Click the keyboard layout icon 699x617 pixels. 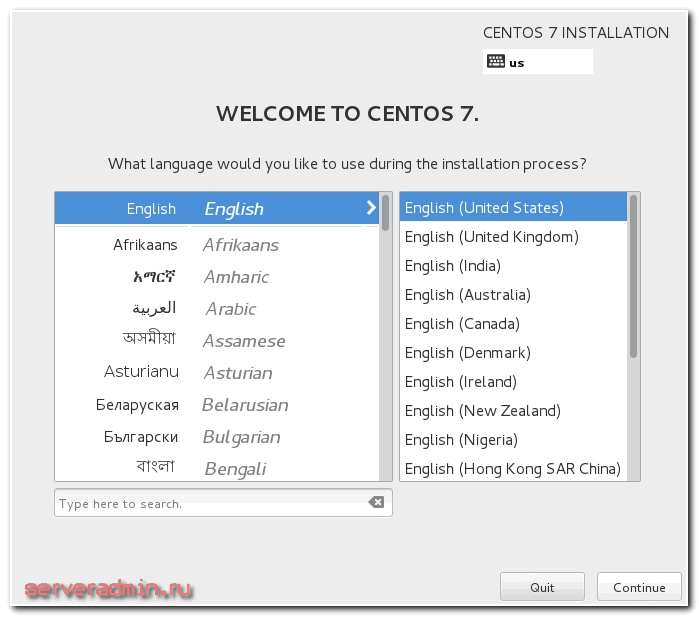tap(495, 62)
